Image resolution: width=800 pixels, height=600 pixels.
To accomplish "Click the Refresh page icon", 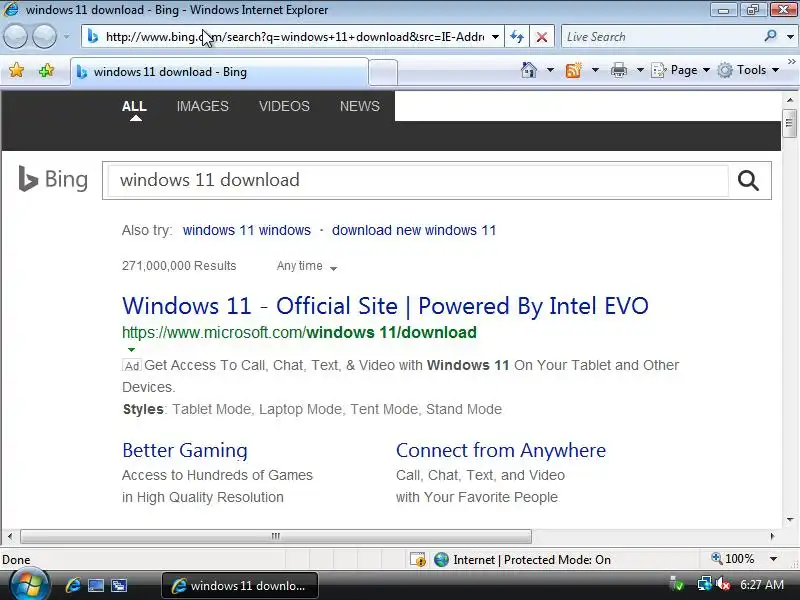I will [x=517, y=37].
